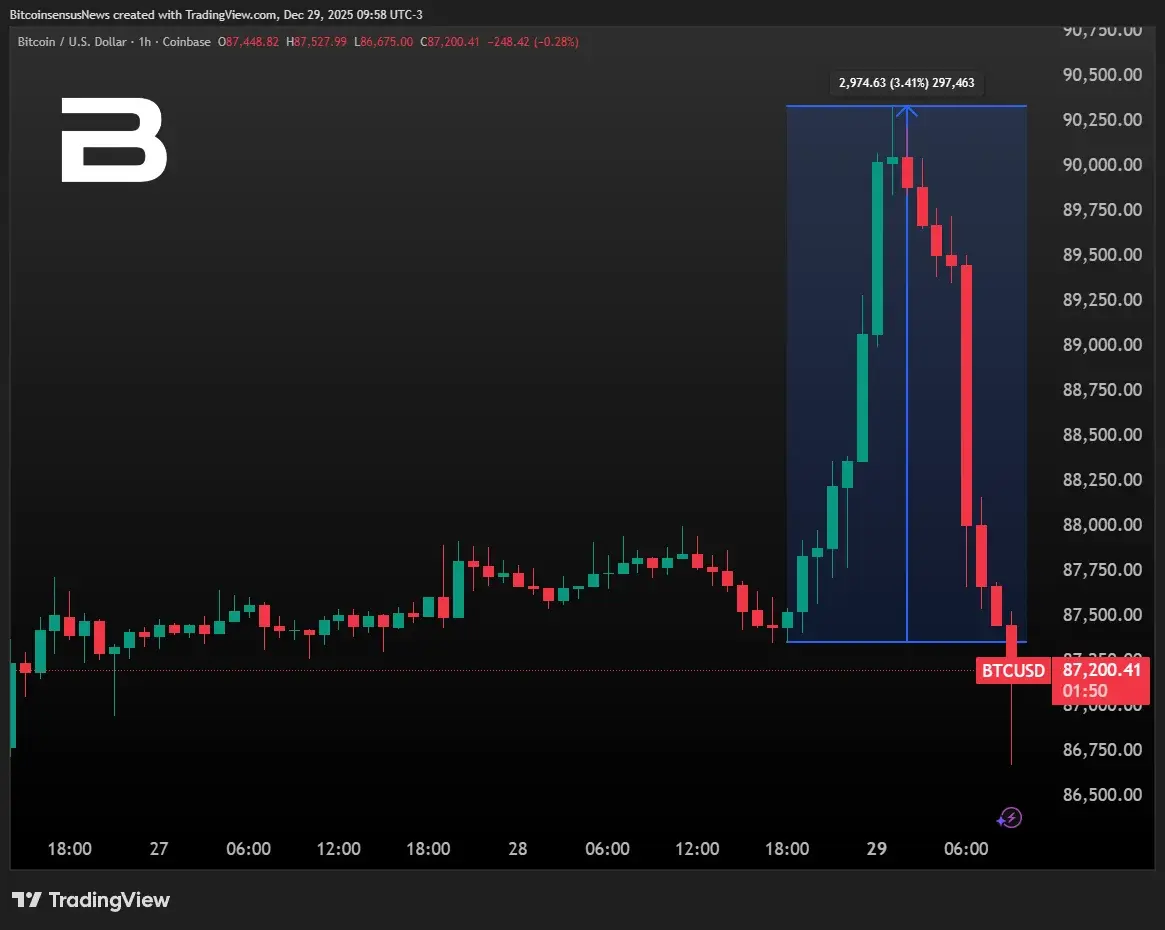Image resolution: width=1165 pixels, height=930 pixels.
Task: Click the red BTCUSD price tag
Action: (1013, 670)
